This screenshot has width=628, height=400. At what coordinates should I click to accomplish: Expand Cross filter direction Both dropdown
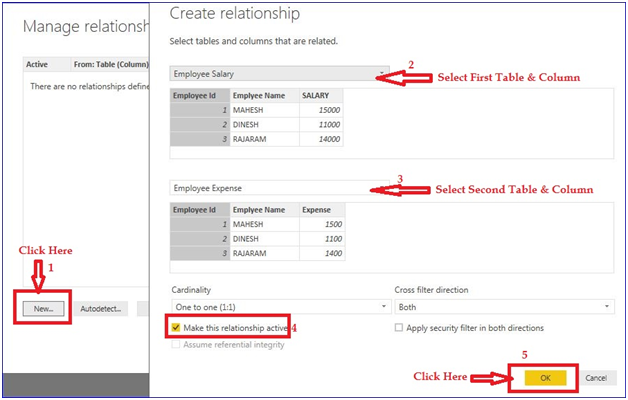click(503, 306)
